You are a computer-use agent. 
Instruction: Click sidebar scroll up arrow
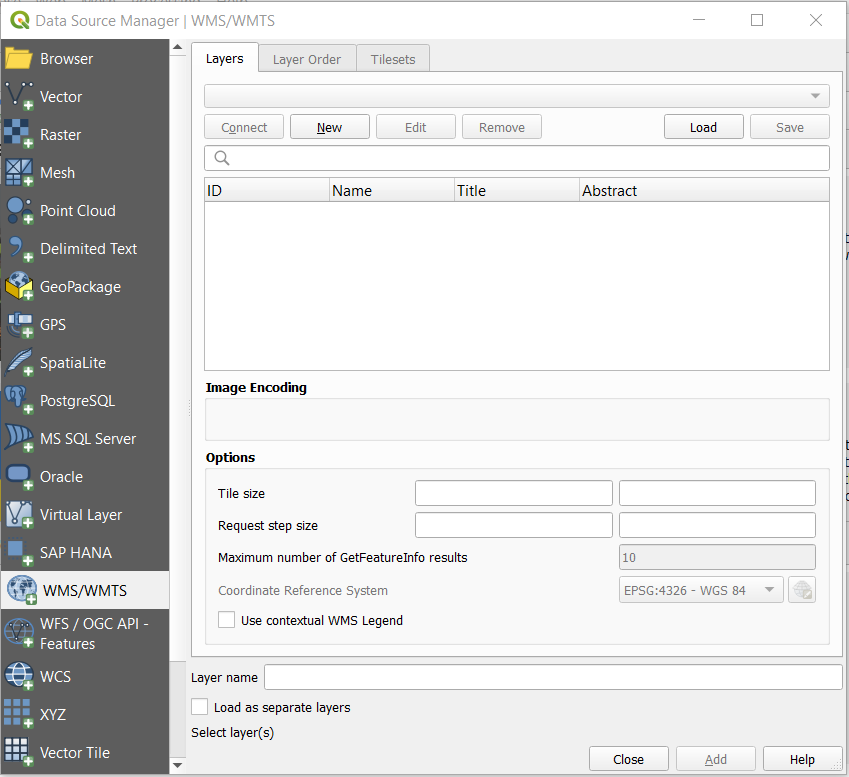178,48
